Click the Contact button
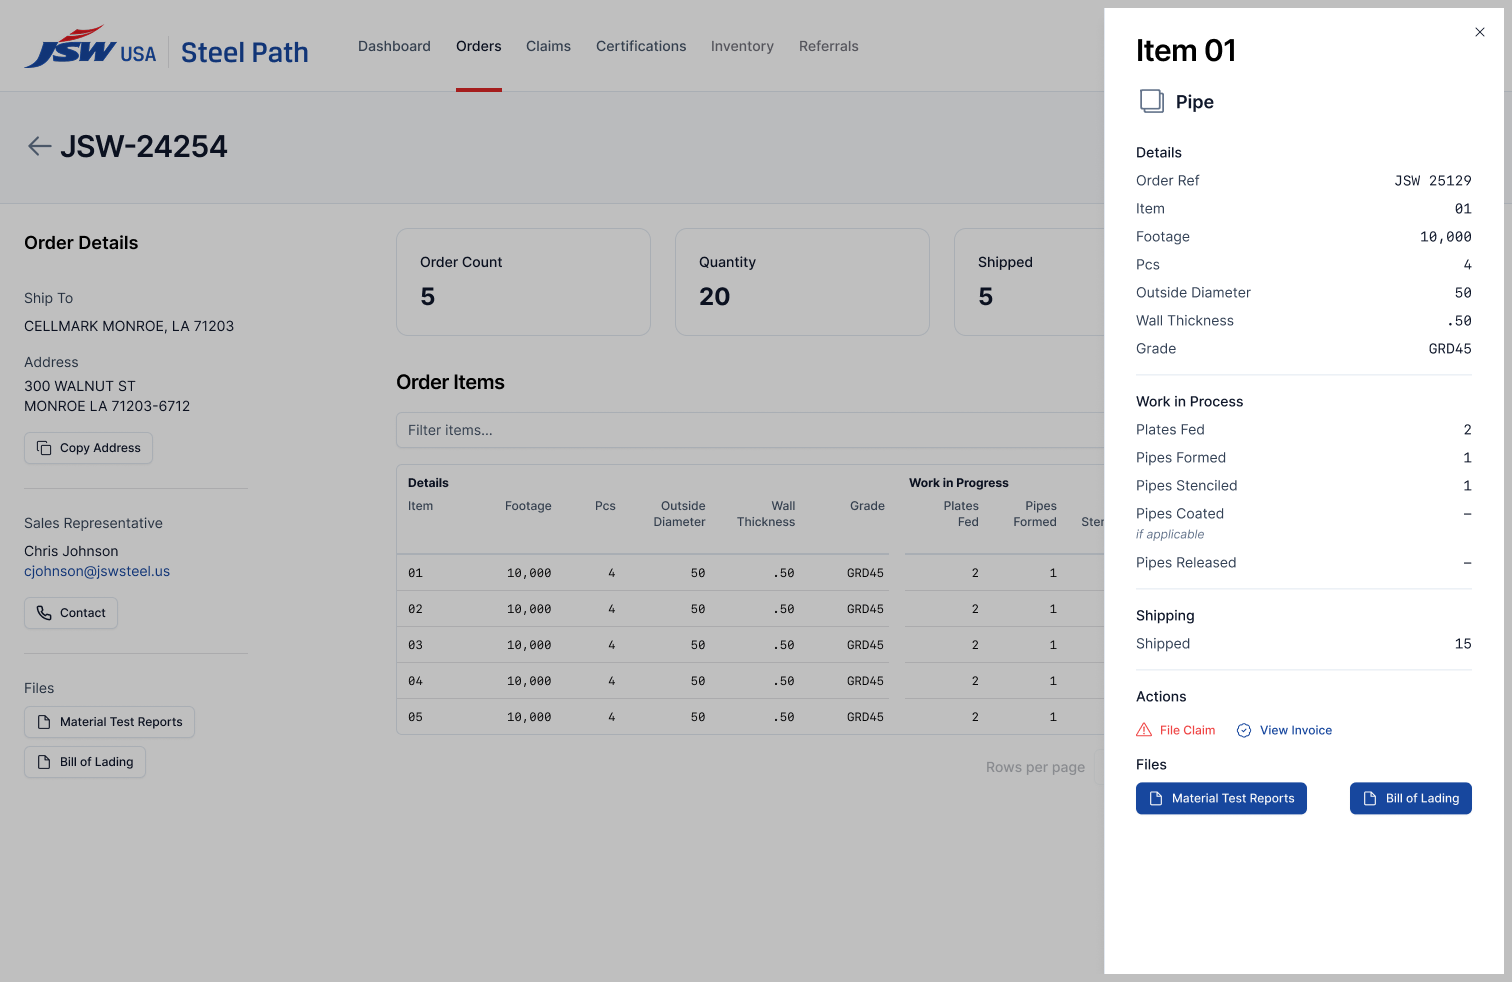Image resolution: width=1512 pixels, height=982 pixels. pyautogui.click(x=71, y=613)
